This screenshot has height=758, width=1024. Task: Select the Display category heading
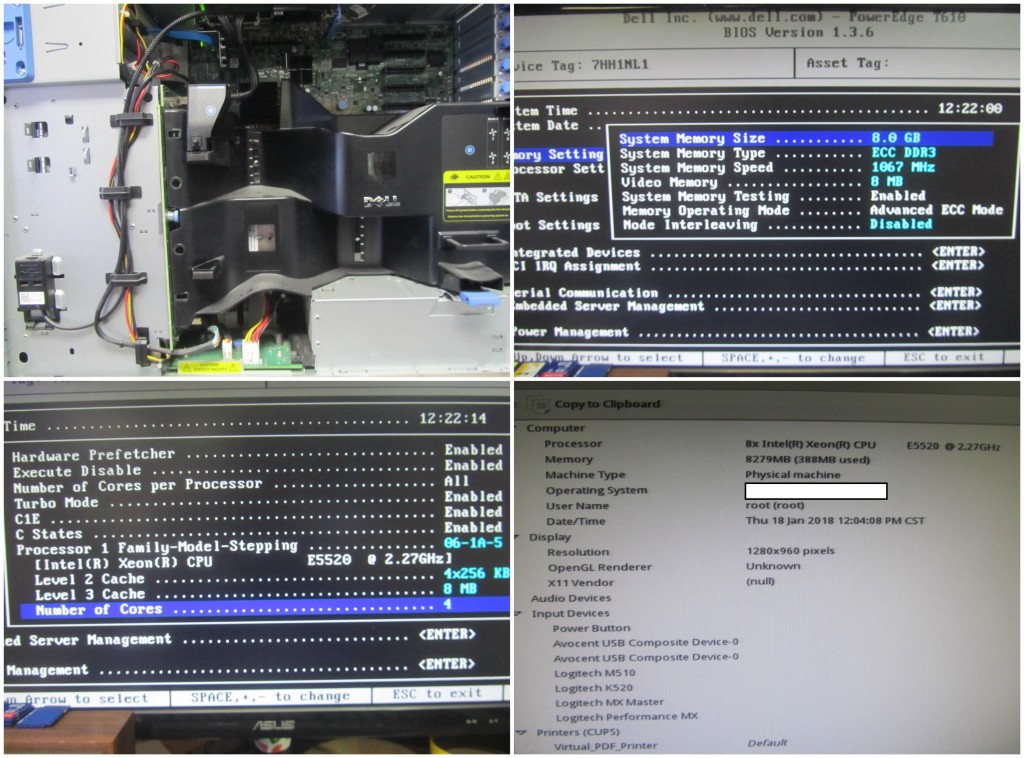click(550, 537)
